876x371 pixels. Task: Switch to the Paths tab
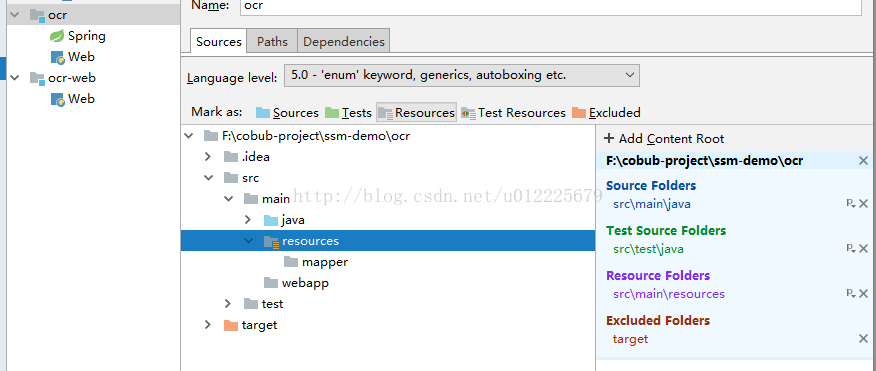pos(272,41)
